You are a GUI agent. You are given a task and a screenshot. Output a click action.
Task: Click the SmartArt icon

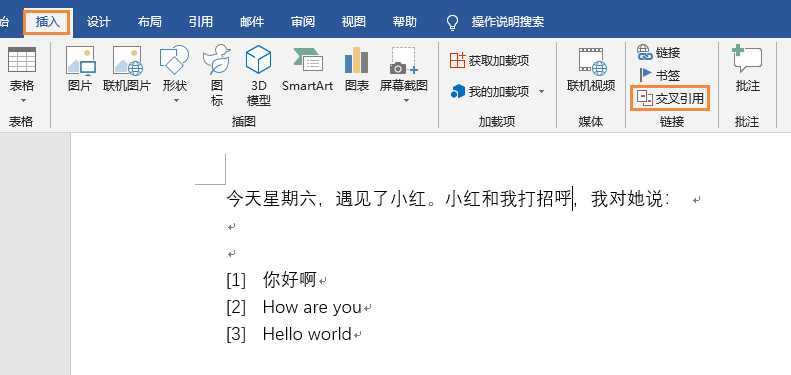coord(307,60)
